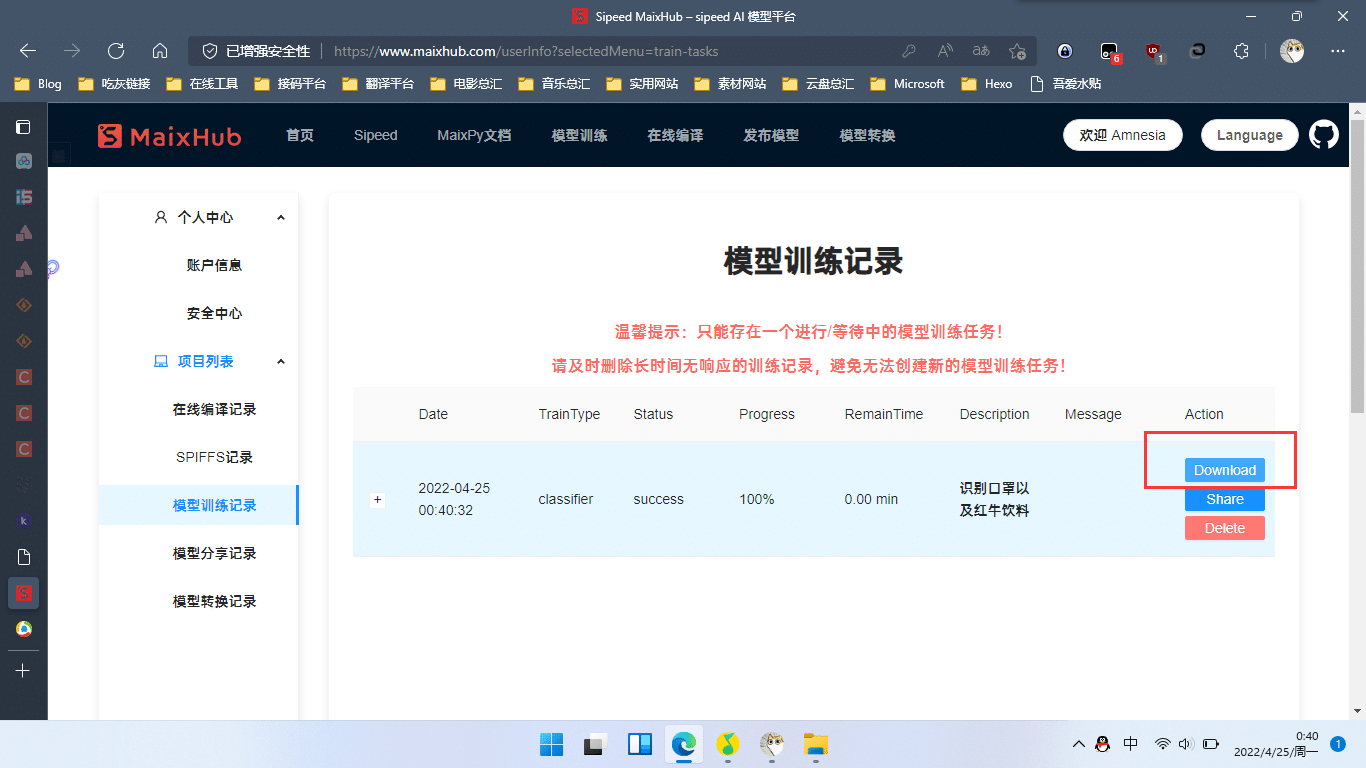Open the translate icon in the address bar
The height and width of the screenshot is (768, 1366).
click(x=980, y=50)
